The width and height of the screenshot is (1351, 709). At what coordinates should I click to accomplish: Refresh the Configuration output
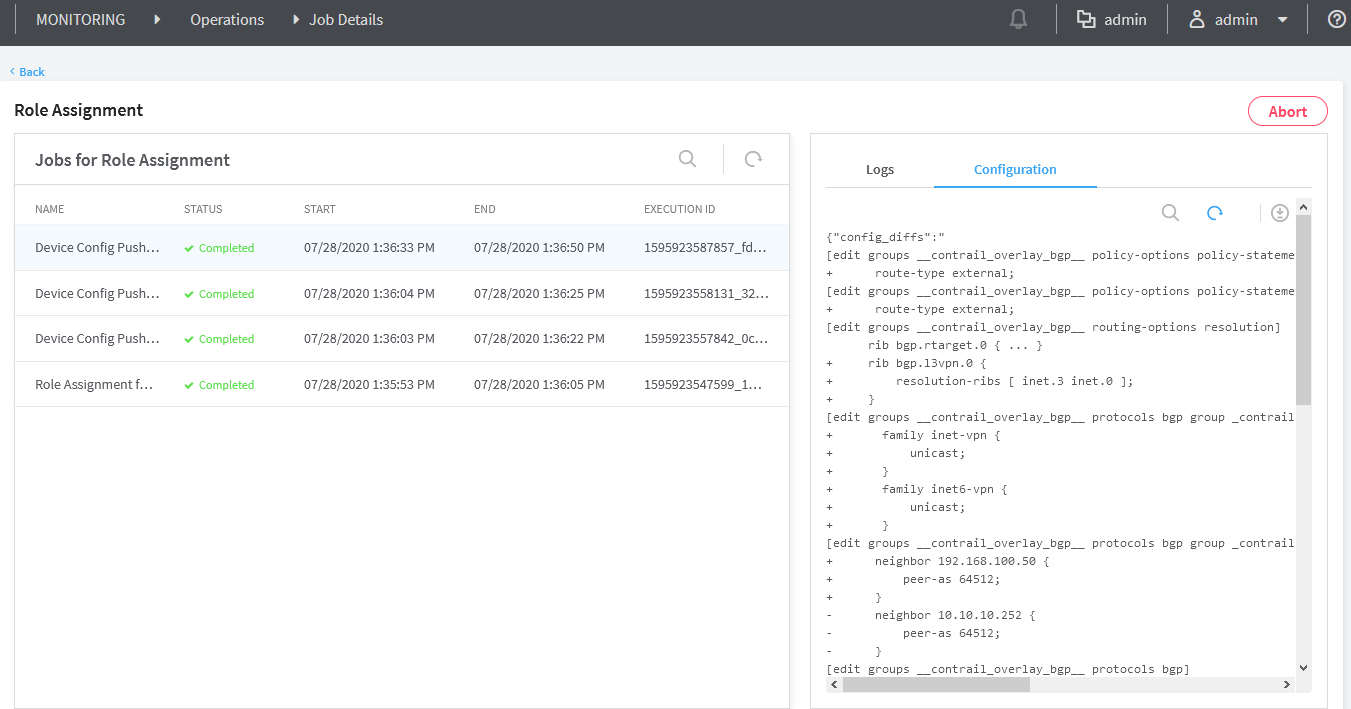(x=1215, y=213)
